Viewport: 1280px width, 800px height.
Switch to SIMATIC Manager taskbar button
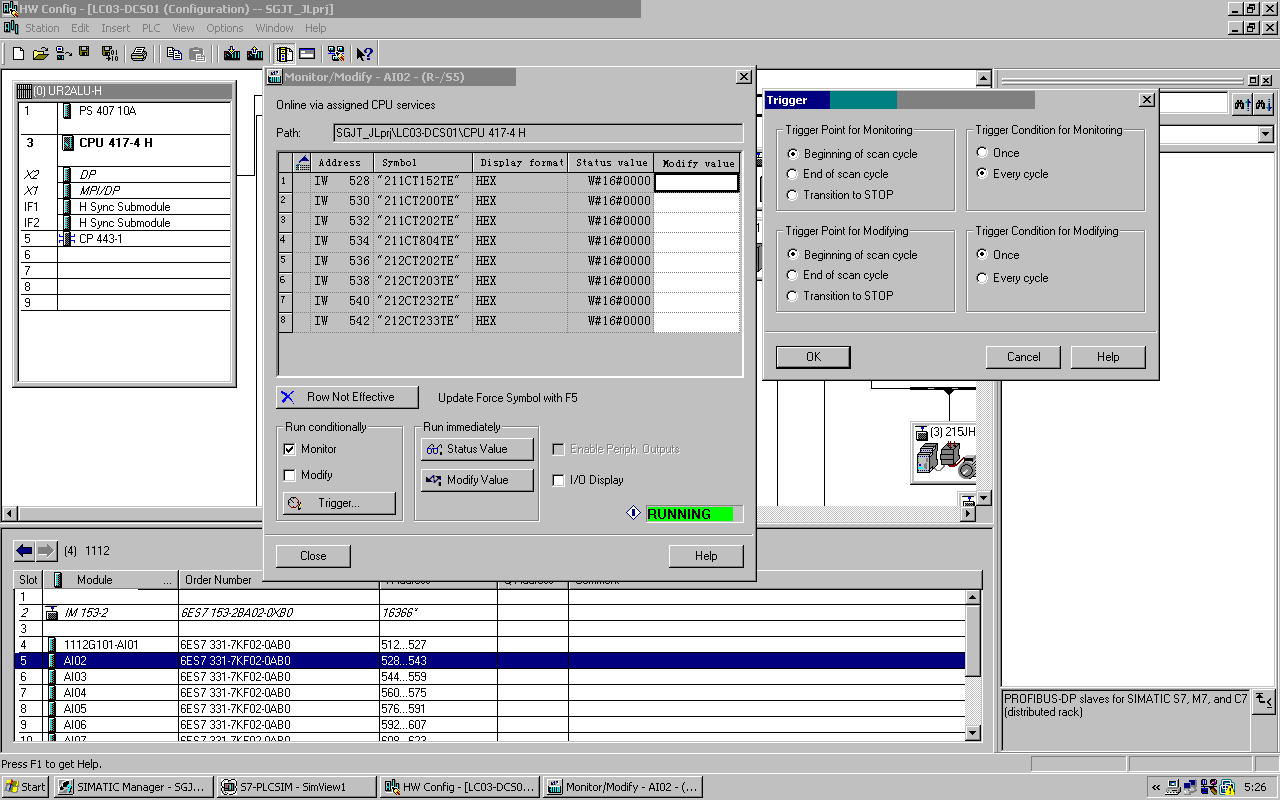(133, 787)
